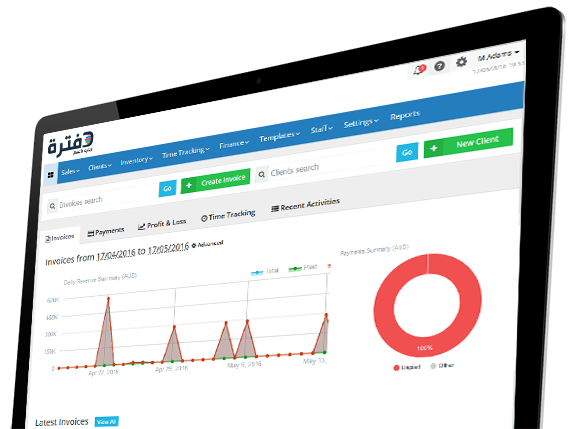The image size is (576, 429).
Task: Click end date 17/05/2016
Action: pyautogui.click(x=168, y=248)
